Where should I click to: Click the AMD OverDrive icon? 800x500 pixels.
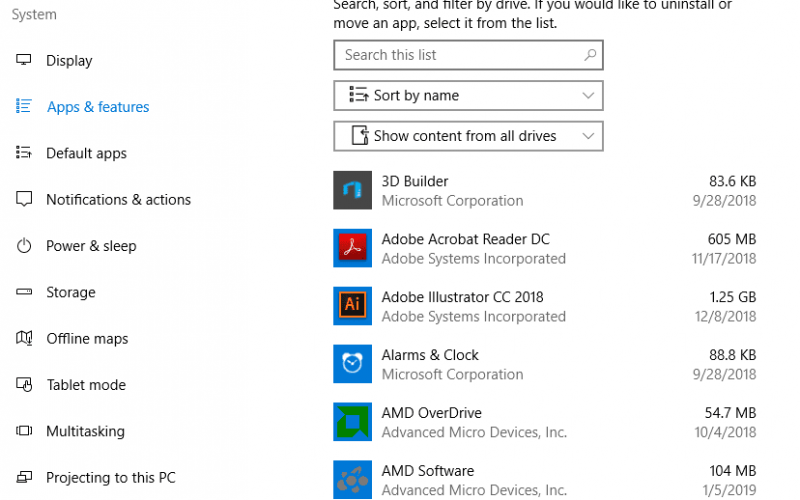coord(352,422)
